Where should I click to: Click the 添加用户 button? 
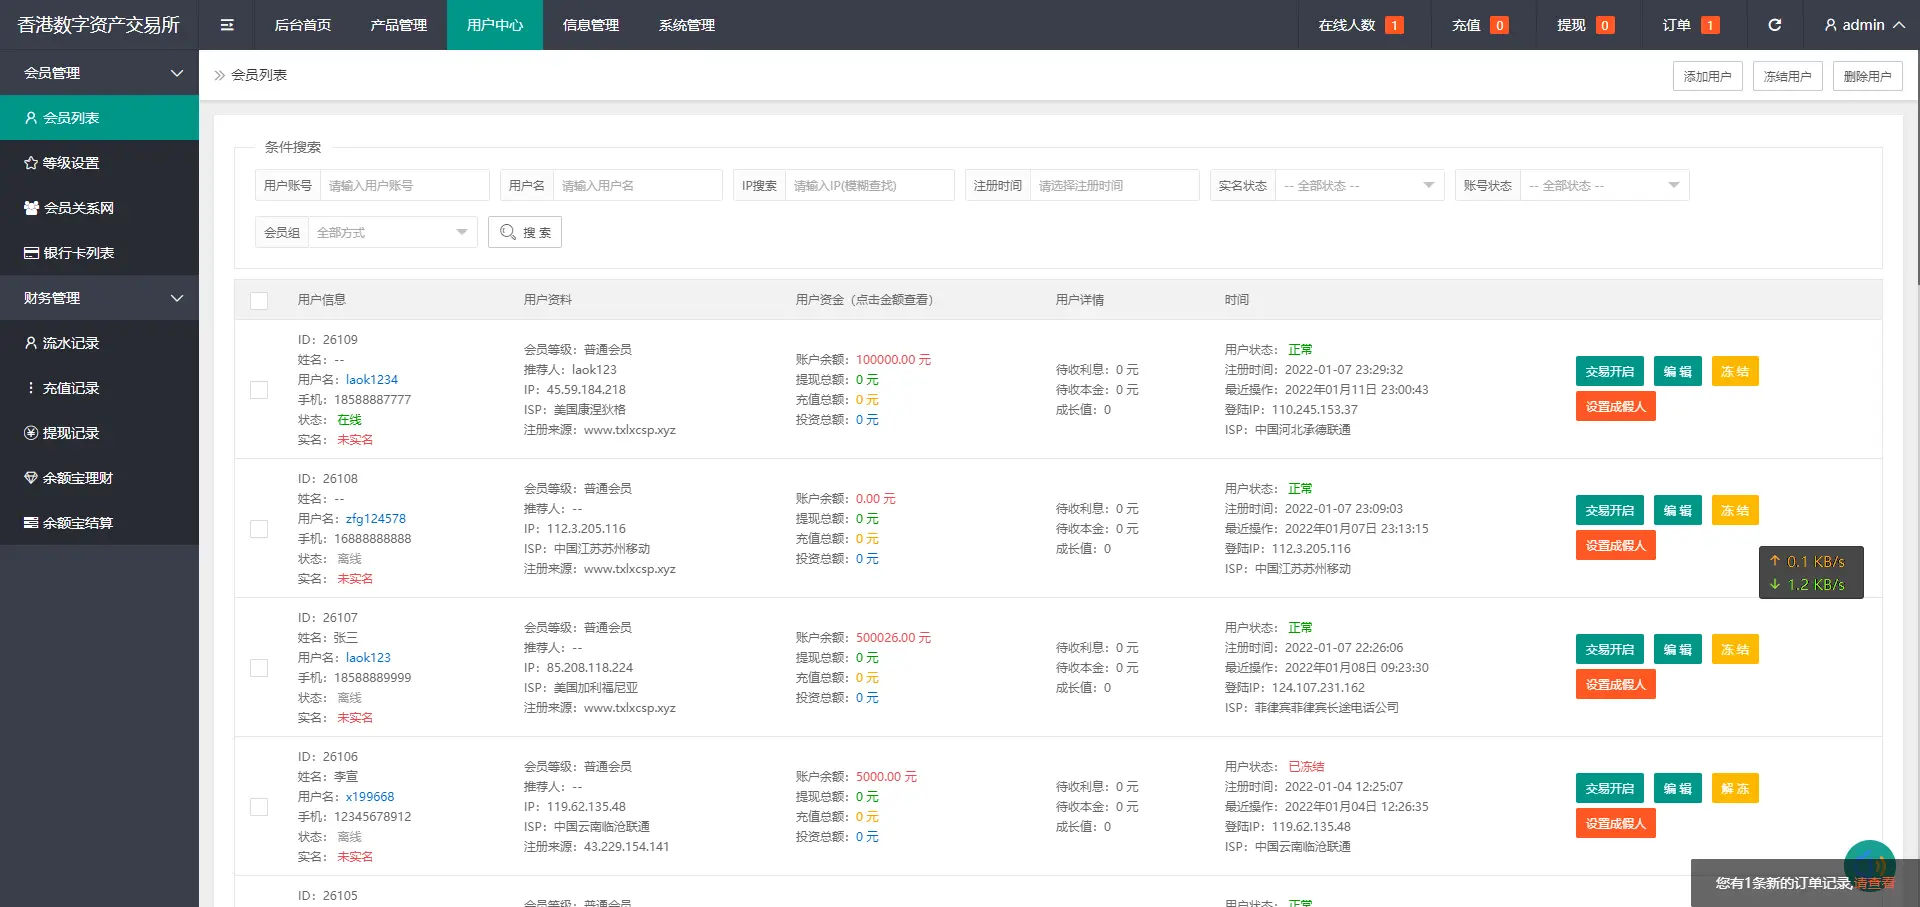[x=1707, y=75]
